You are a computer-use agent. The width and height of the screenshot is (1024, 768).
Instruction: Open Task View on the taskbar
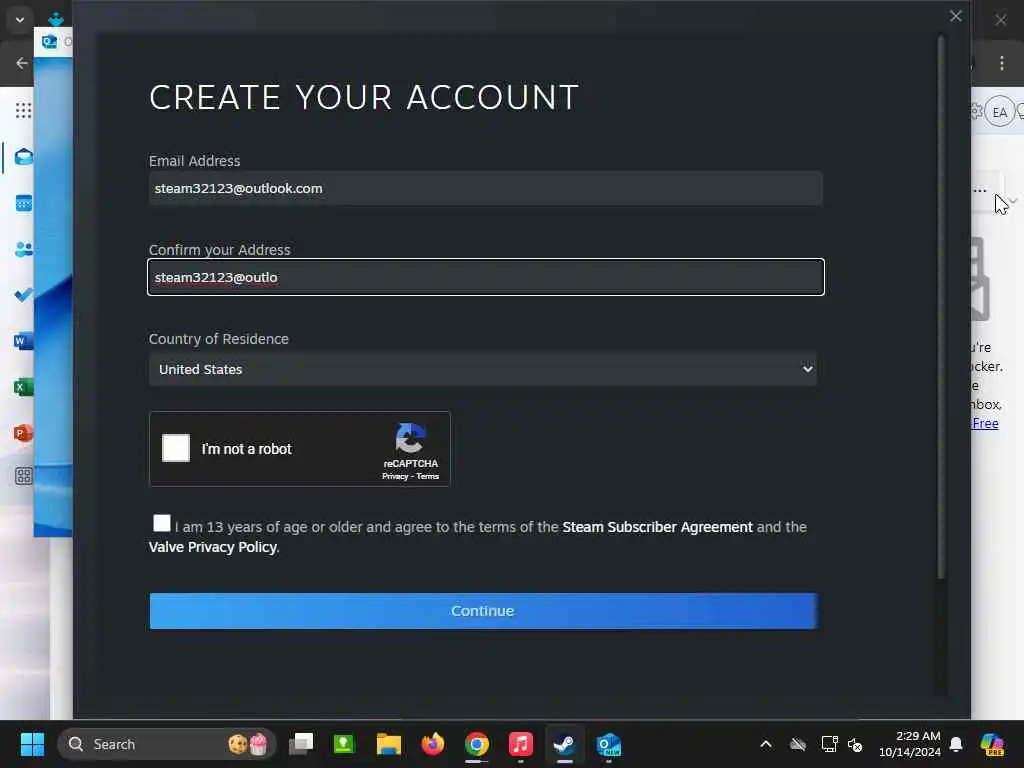(x=301, y=744)
